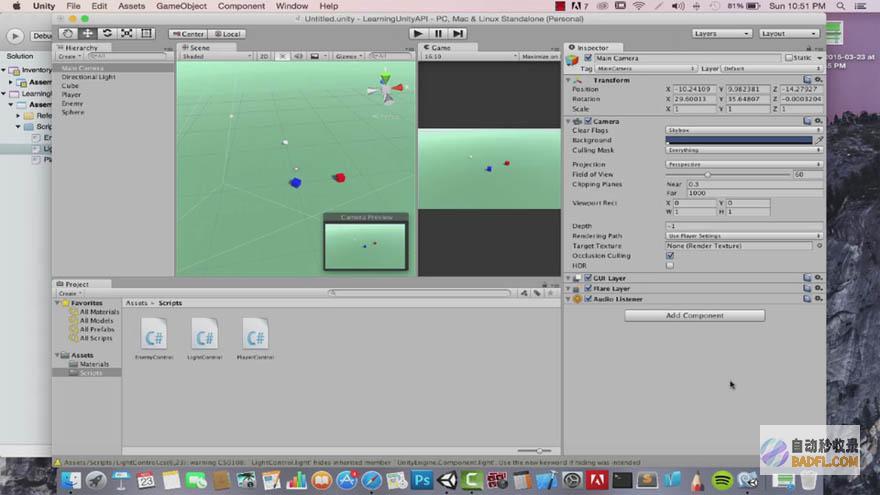Open Audio Listener component gear menu
Screen dimensions: 880x495
tap(818, 299)
